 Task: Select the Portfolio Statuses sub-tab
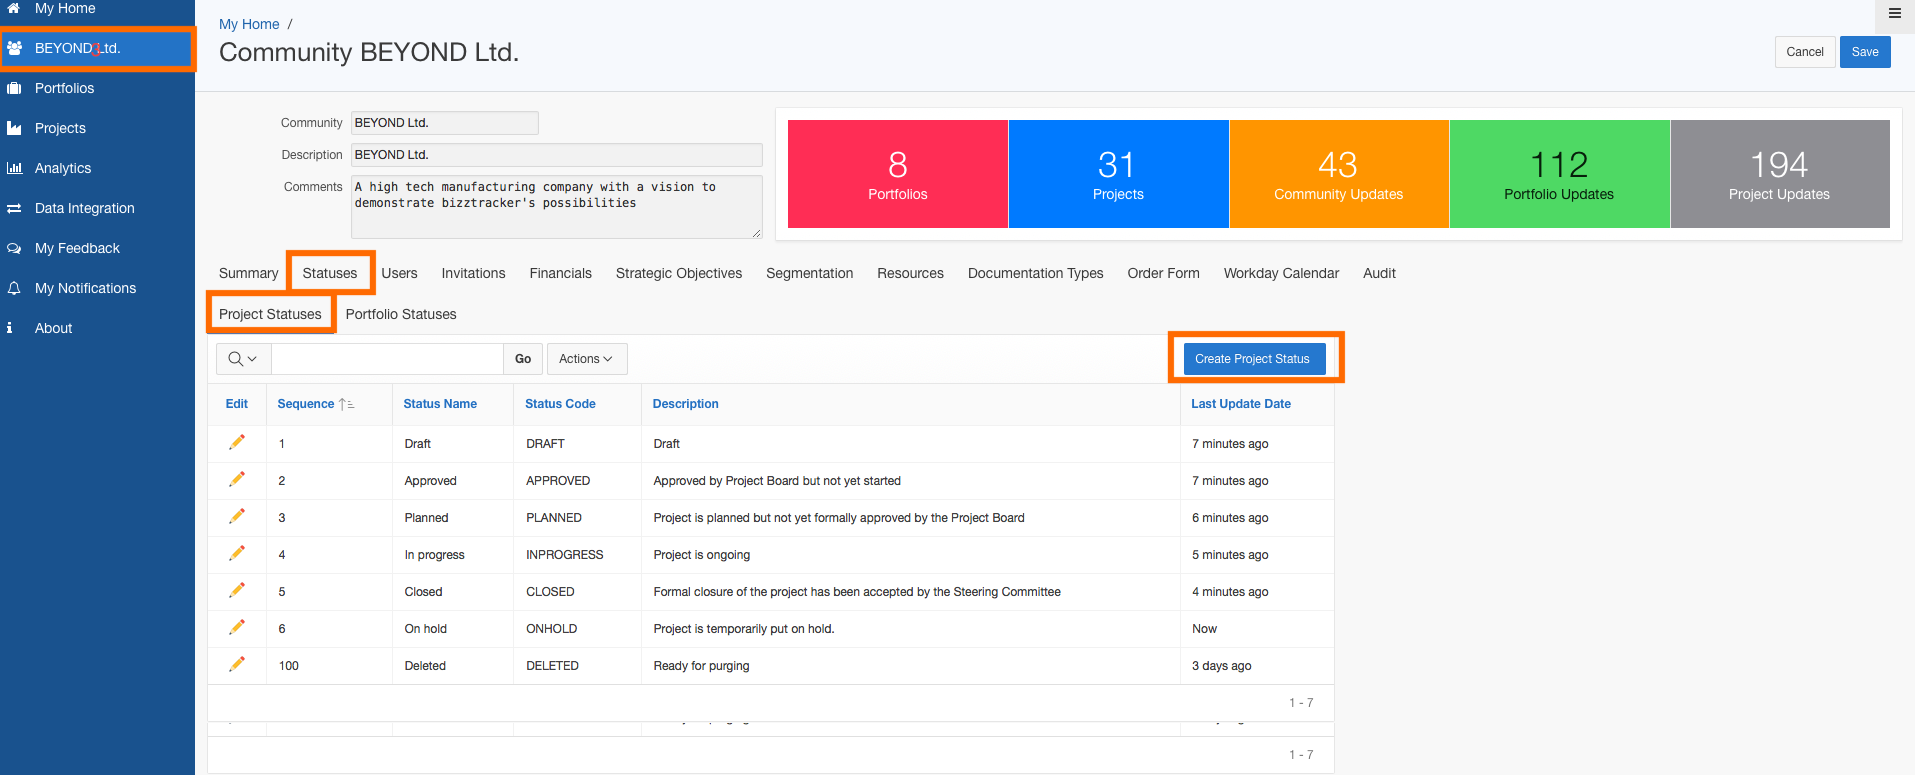point(401,314)
